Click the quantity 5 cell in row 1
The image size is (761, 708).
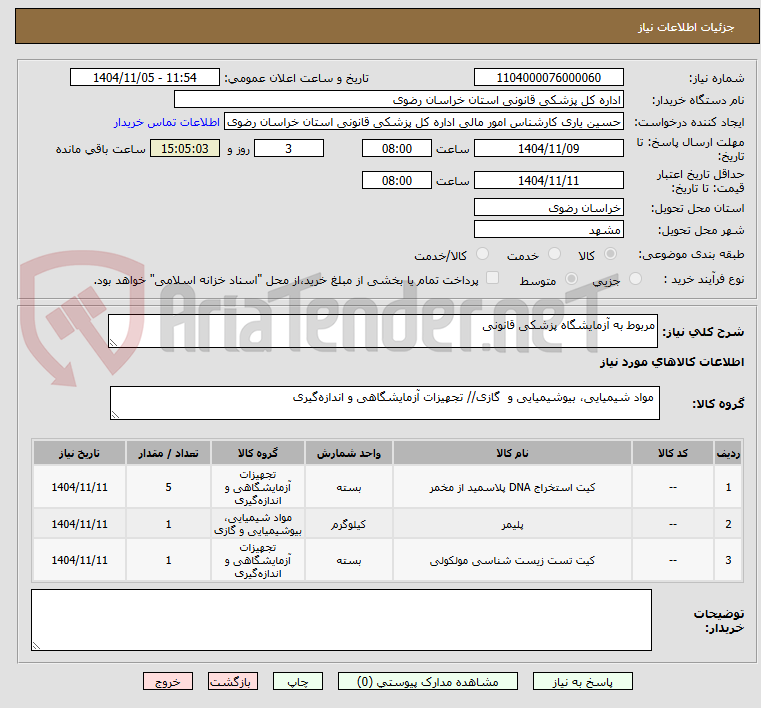(x=168, y=487)
